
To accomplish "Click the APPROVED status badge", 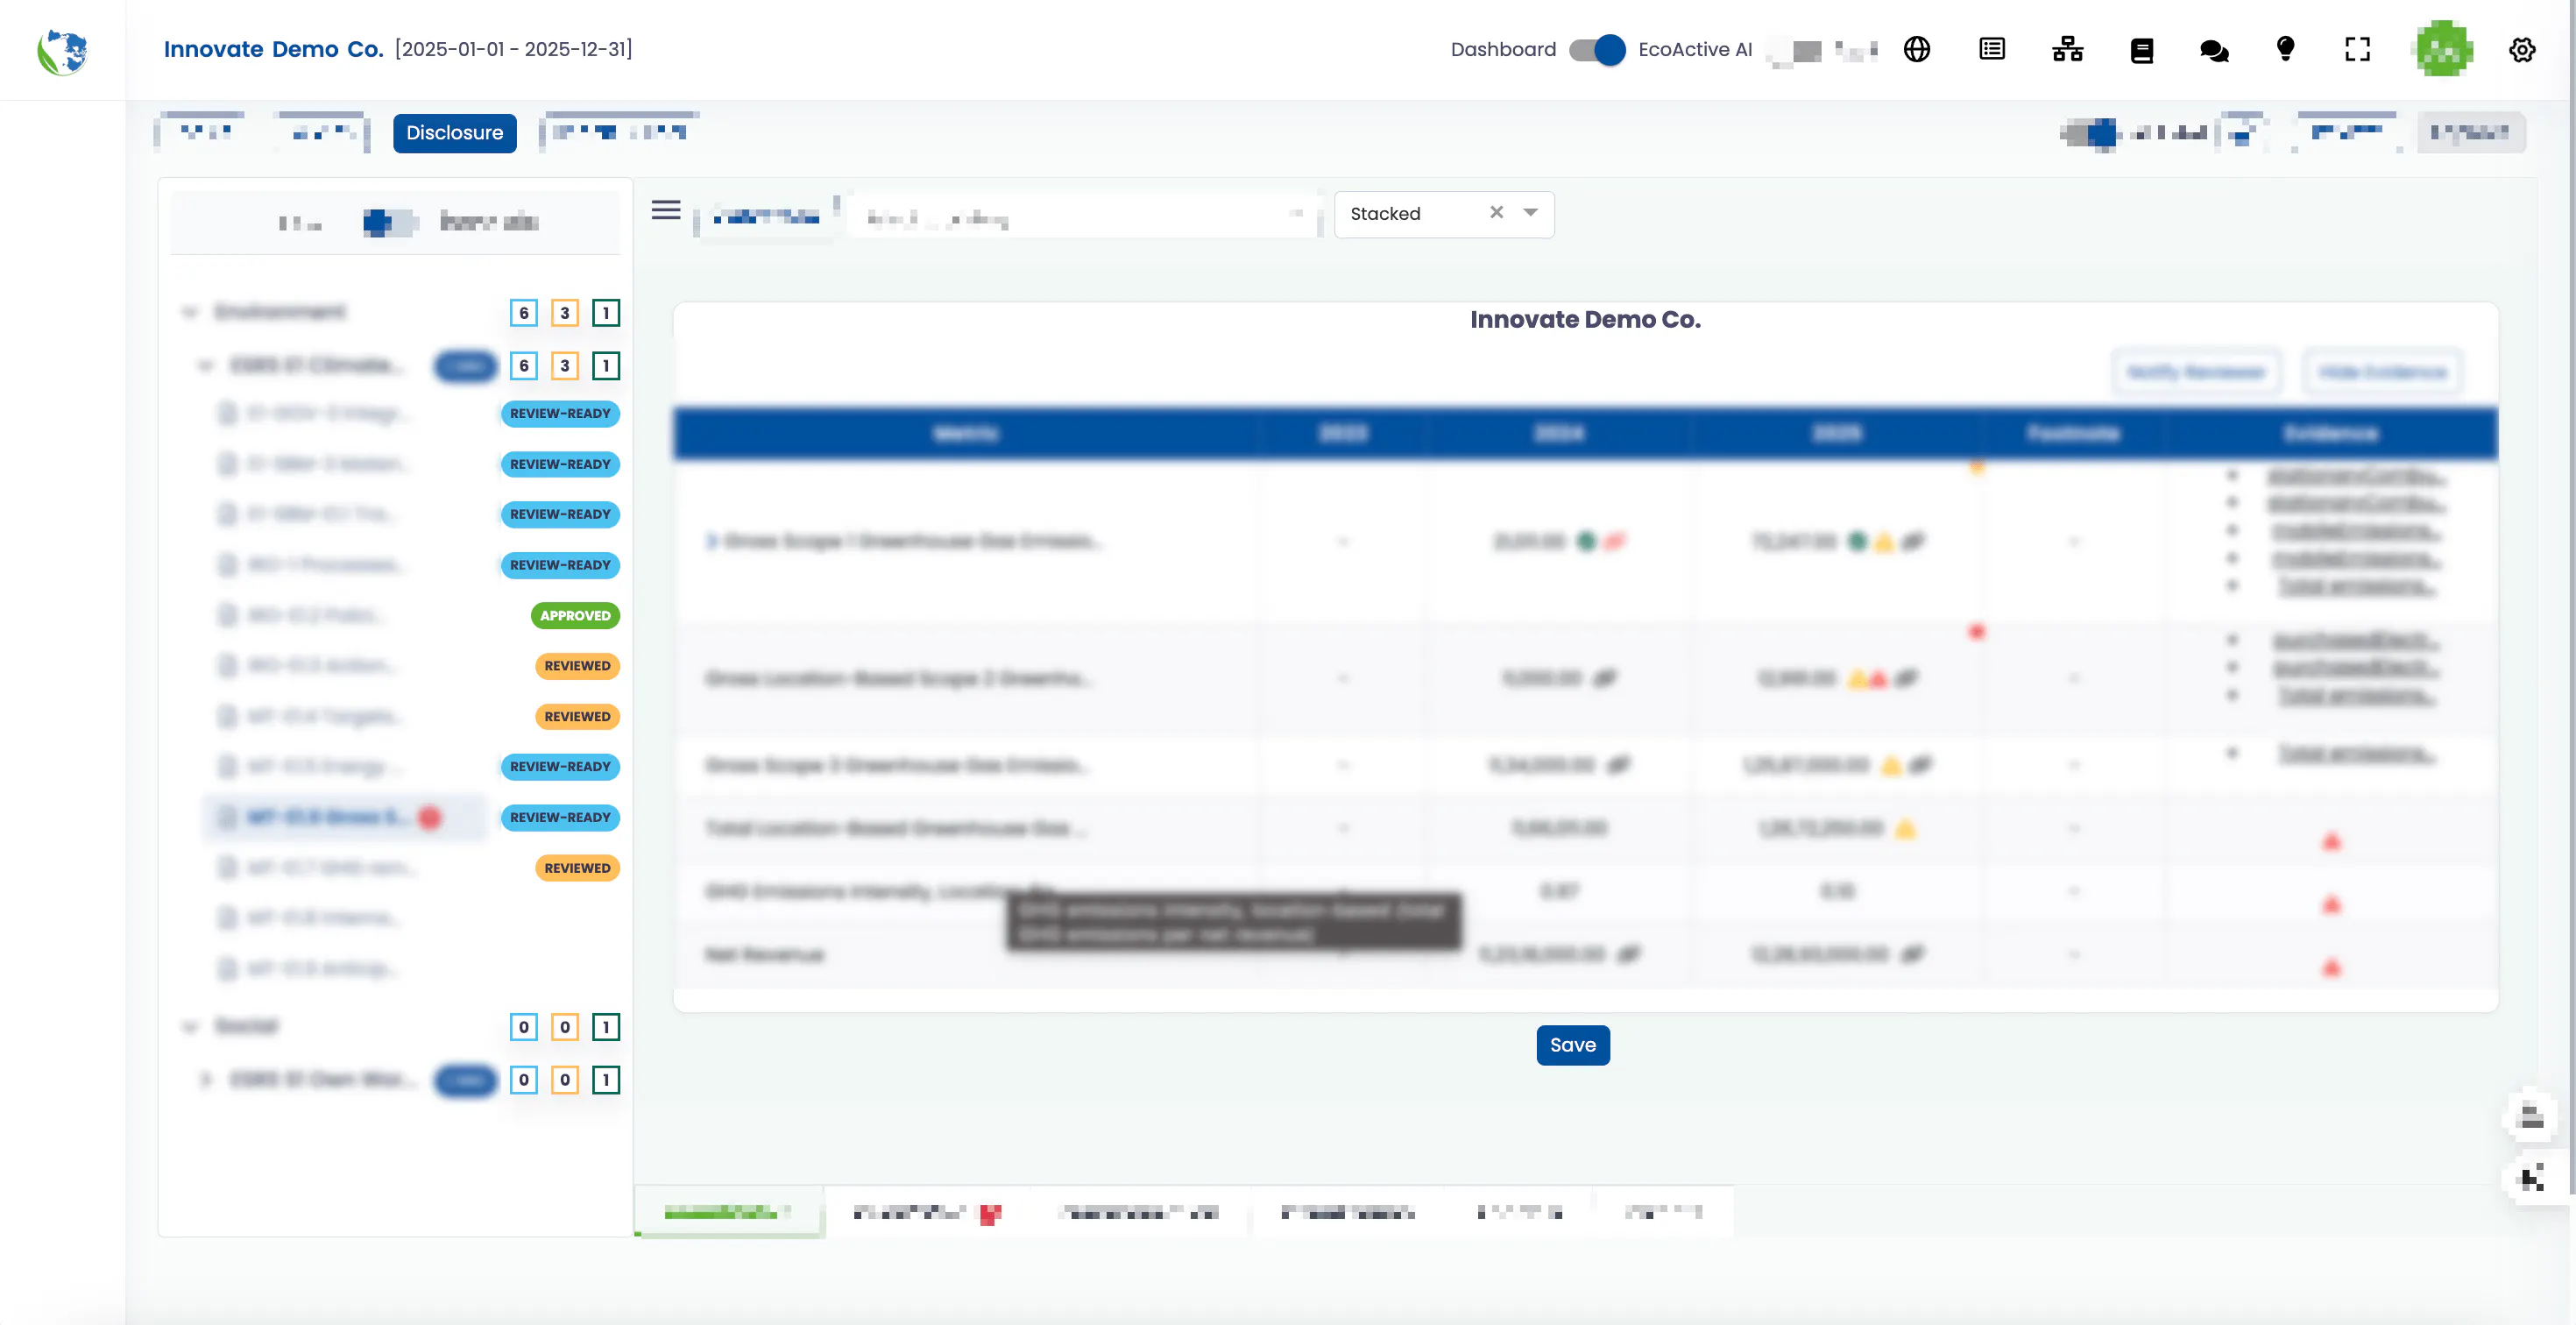I will pos(575,615).
